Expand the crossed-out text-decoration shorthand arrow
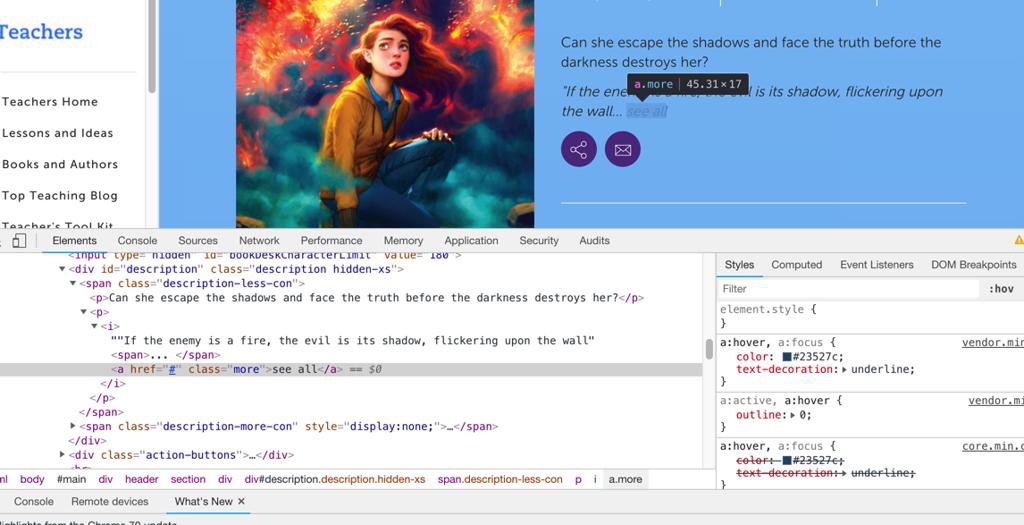The height and width of the screenshot is (525, 1024). click(844, 473)
